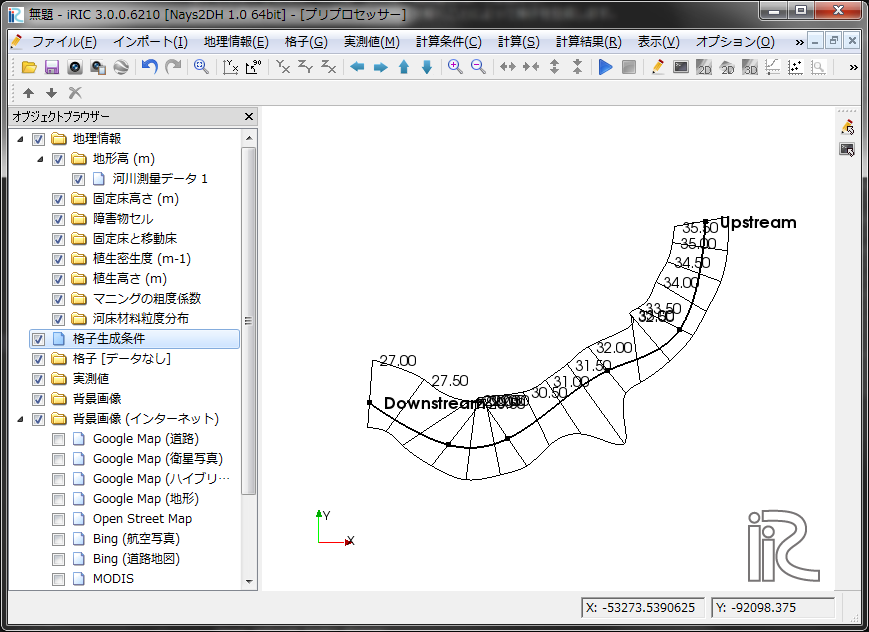Toggle the 固定床高さ (m) checkbox
This screenshot has height=632, width=869.
(x=58, y=199)
